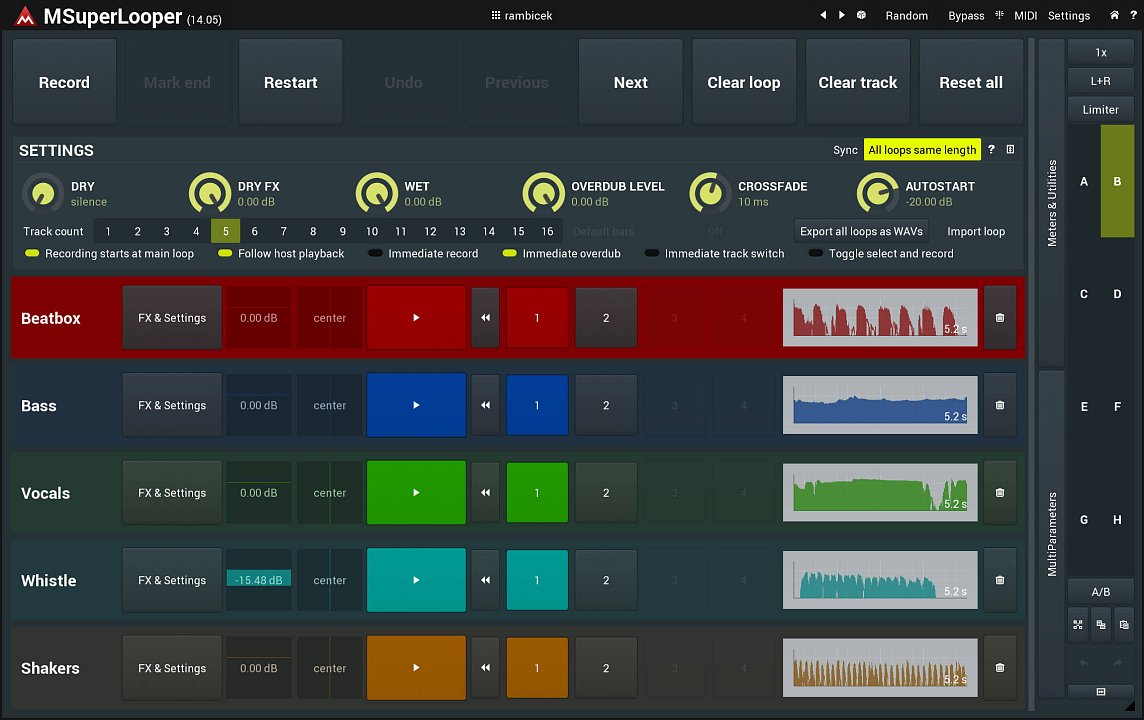Open the MIDI menu
This screenshot has height=720, width=1144.
coord(1025,15)
